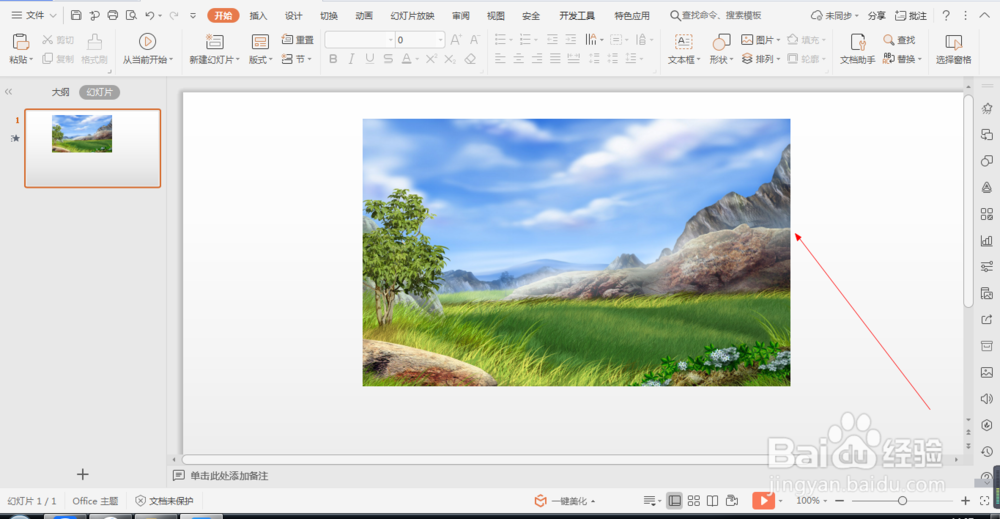This screenshot has height=519, width=1000.
Task: Click the orange Play slideshow button
Action: [763, 501]
